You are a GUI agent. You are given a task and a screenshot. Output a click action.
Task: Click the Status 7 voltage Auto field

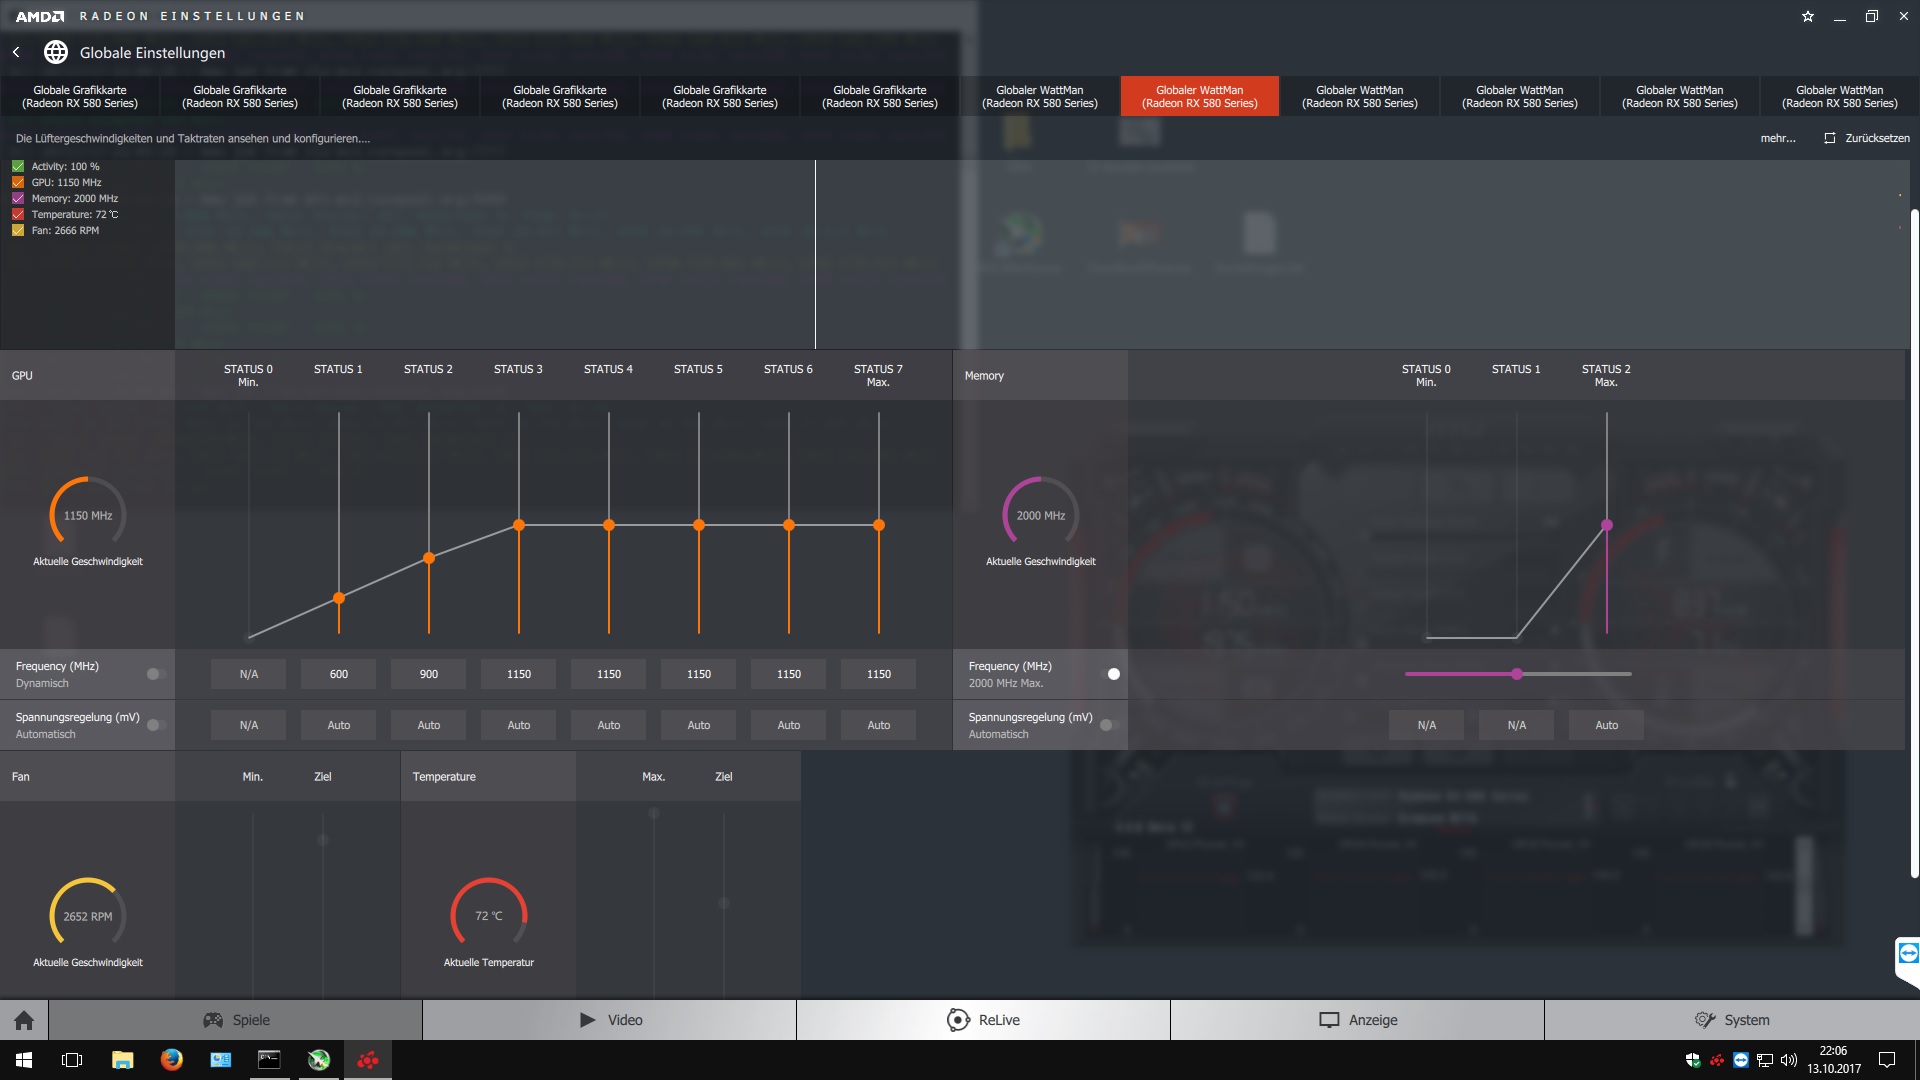click(878, 725)
